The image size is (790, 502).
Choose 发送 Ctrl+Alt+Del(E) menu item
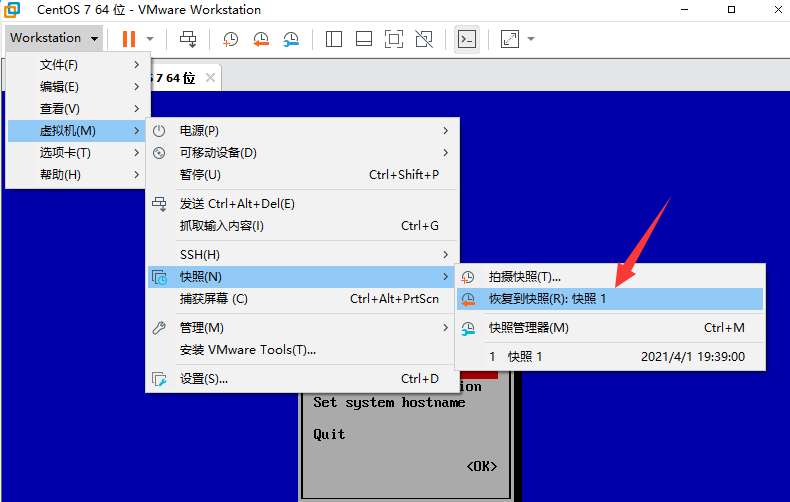click(302, 204)
